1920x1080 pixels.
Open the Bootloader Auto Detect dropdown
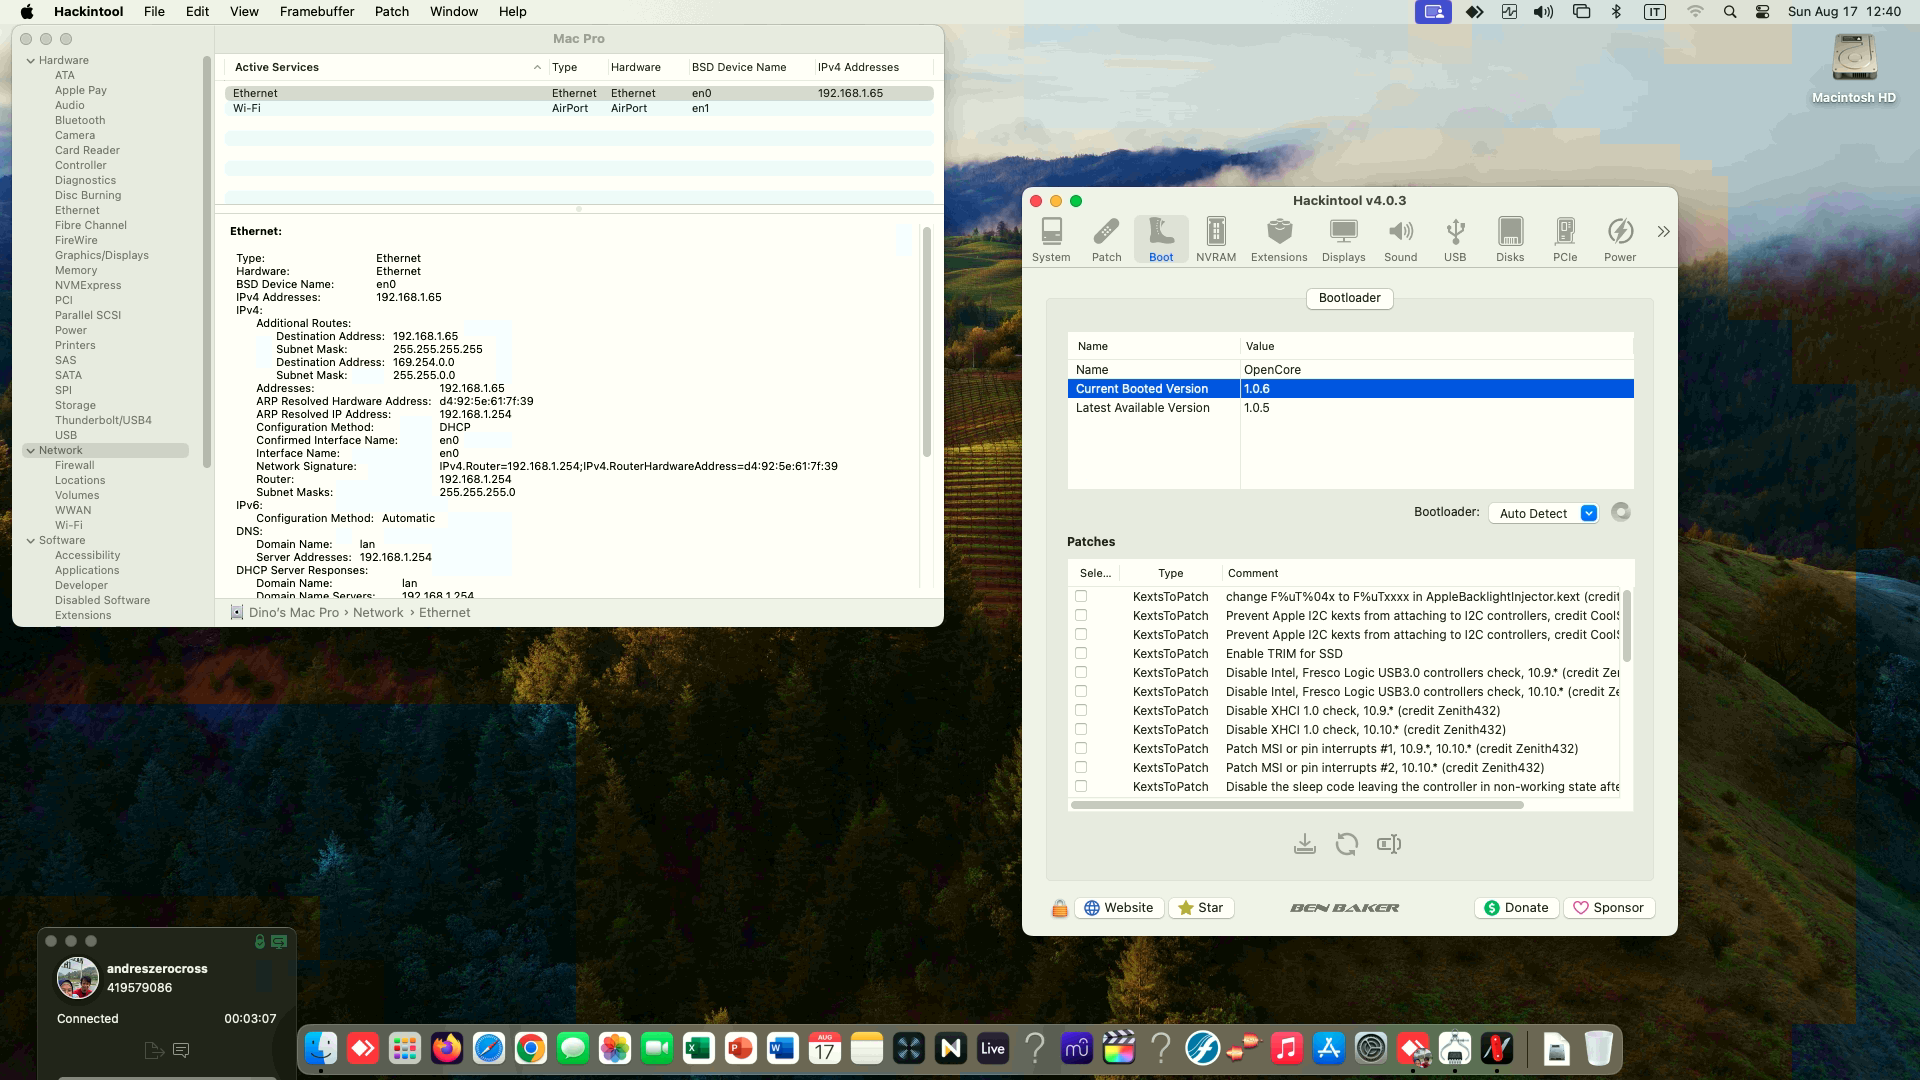coord(1544,513)
